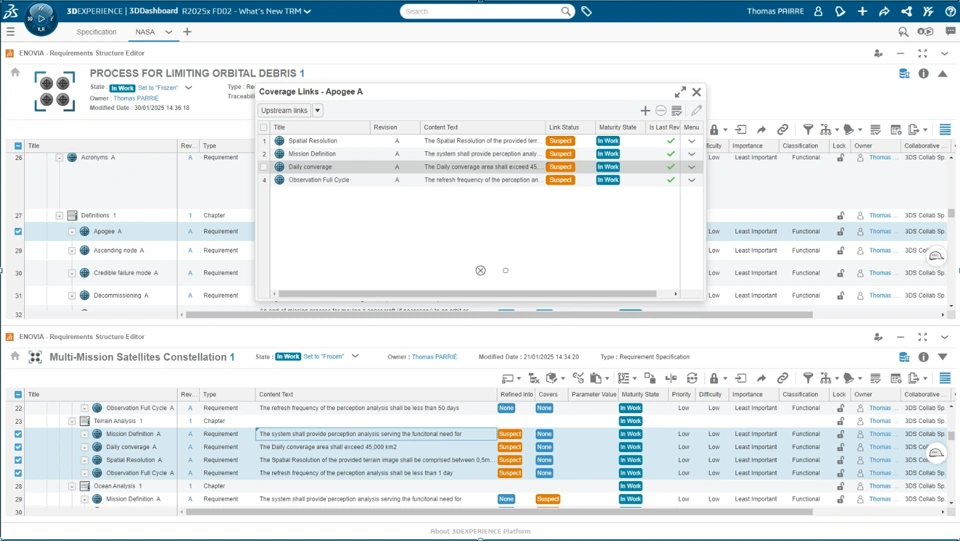The width and height of the screenshot is (960, 541).
Task: Collapse the Ocean Analysis 1 chapter
Action: (72, 486)
